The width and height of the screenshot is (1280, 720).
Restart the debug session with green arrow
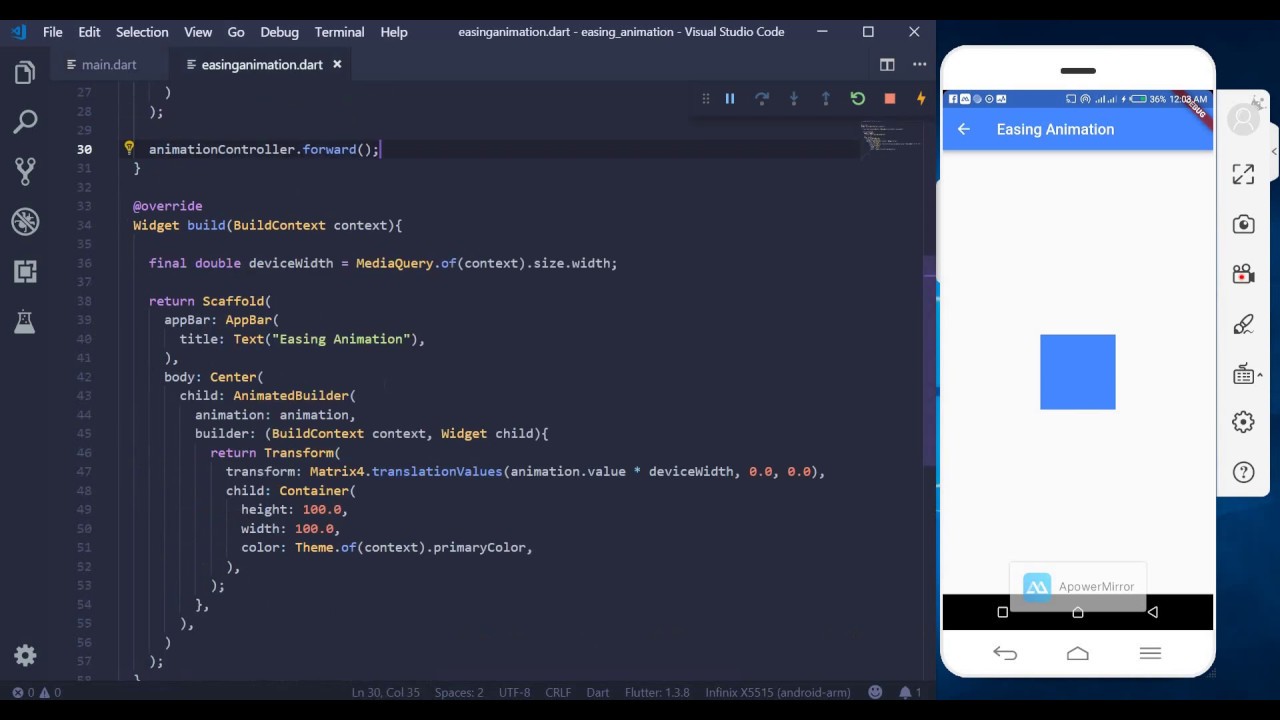click(x=858, y=98)
